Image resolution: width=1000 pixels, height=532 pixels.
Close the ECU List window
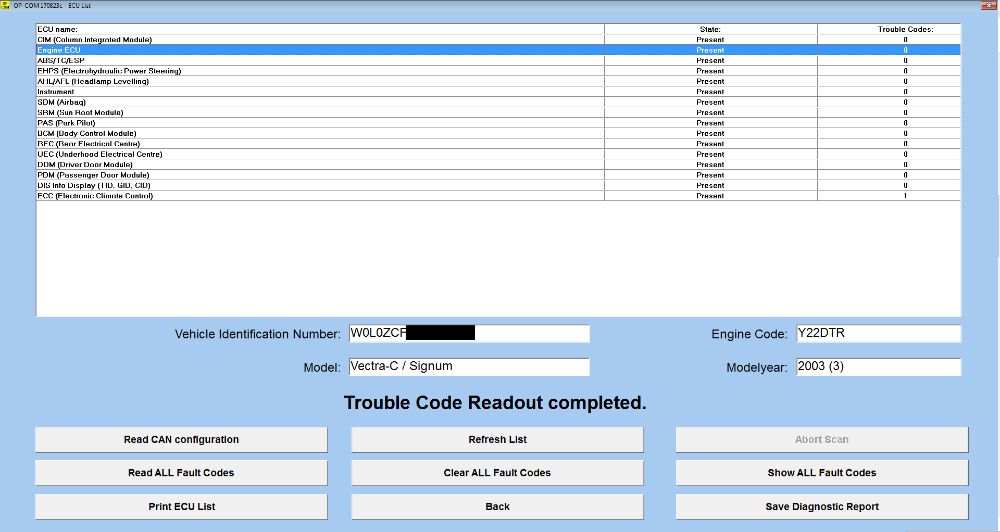point(989,5)
